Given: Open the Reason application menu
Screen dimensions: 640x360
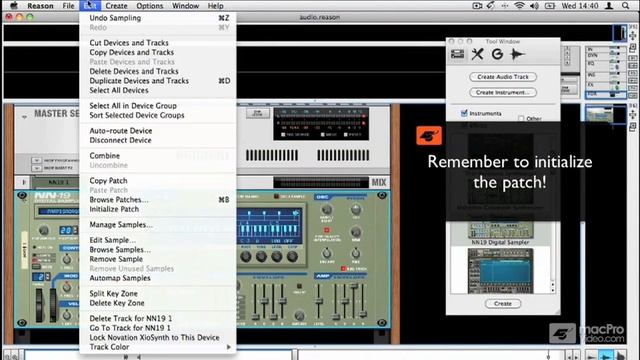Looking at the screenshot, I should tap(40, 6).
